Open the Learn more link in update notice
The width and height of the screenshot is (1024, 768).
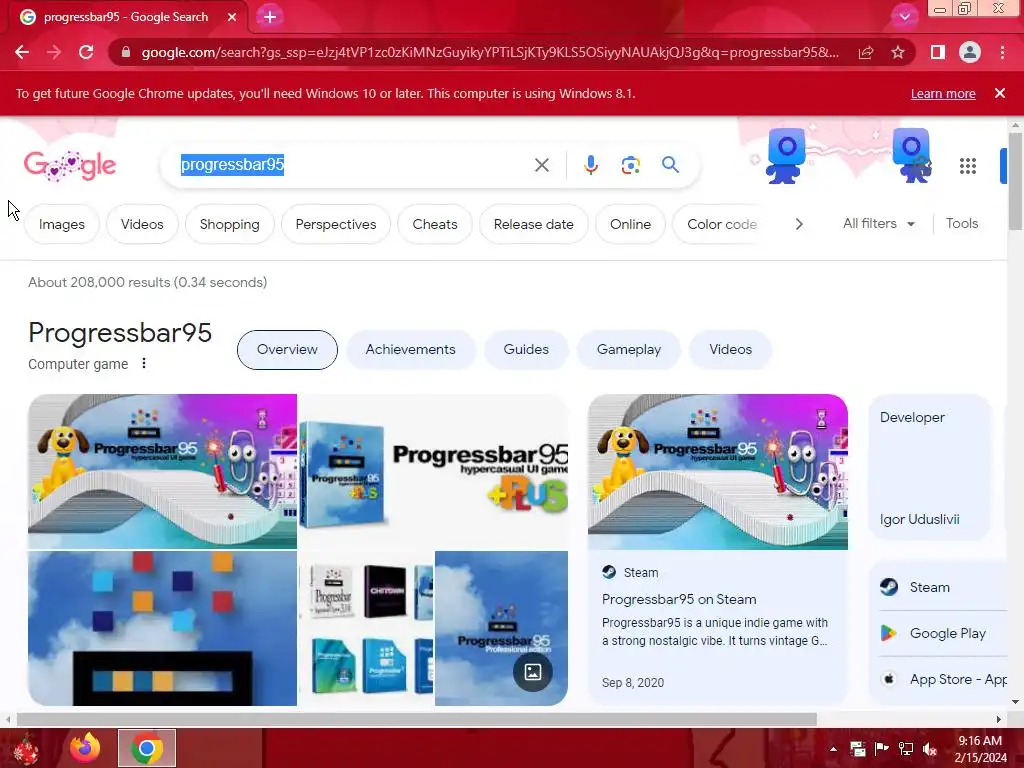pyautogui.click(x=943, y=93)
